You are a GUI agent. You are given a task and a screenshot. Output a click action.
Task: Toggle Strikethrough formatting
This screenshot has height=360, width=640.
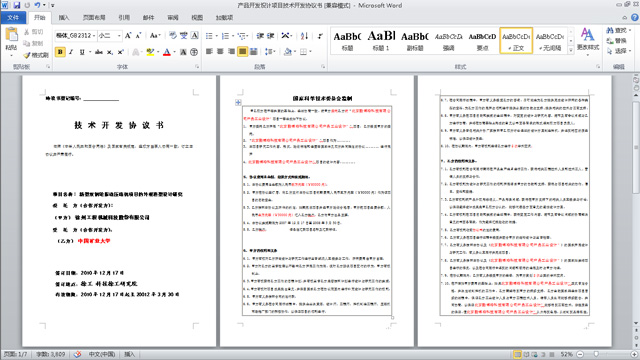click(x=99, y=52)
